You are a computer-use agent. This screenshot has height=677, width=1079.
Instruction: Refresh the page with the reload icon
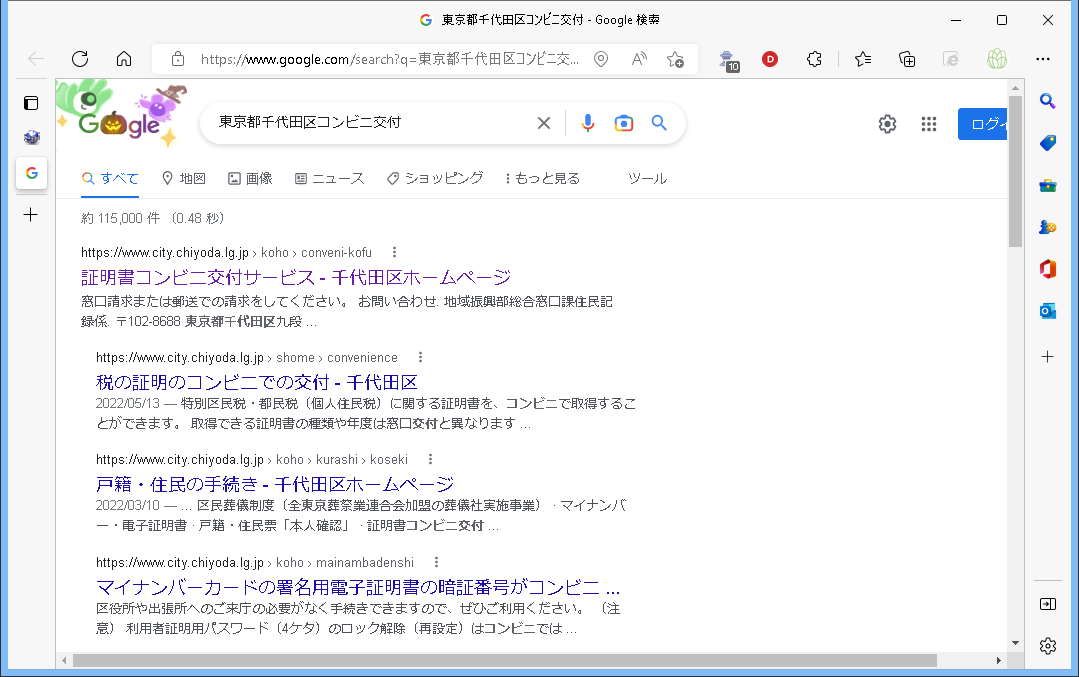(x=80, y=59)
